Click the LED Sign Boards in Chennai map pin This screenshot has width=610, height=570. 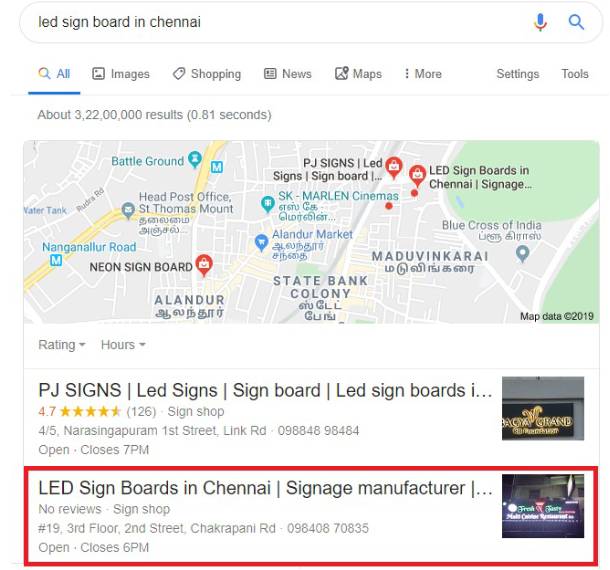pos(417,175)
